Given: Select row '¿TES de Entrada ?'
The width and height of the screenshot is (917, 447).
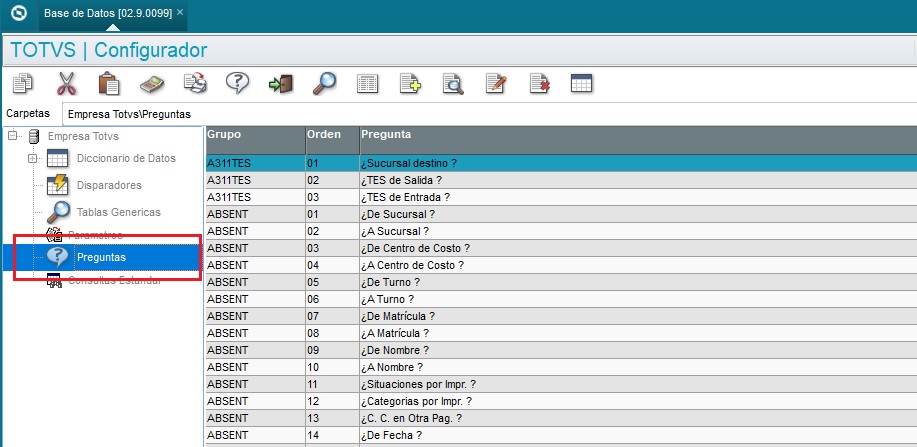Looking at the screenshot, I should point(561,197).
